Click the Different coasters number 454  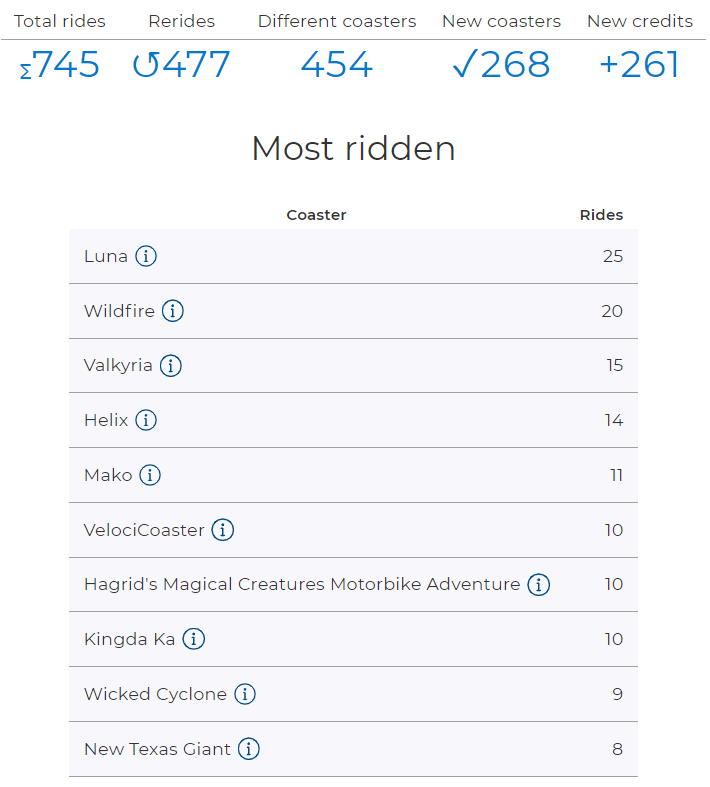[337, 65]
